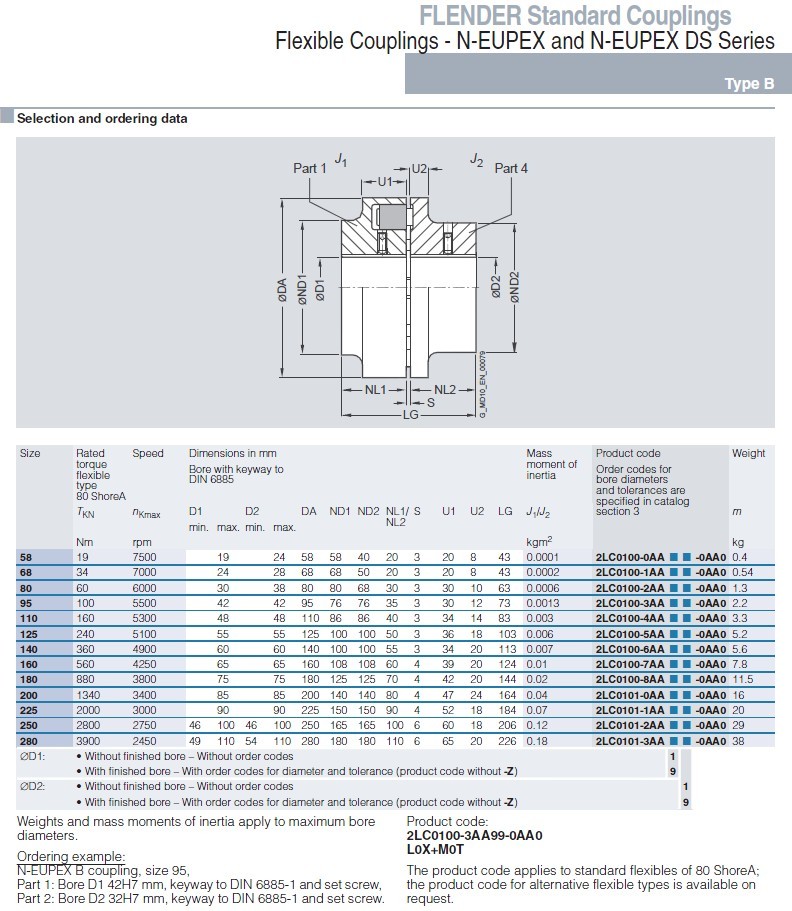Viewport: 792px width, 911px height.
Task: Click the NL2 dimension label in the drawing
Action: 445,390
